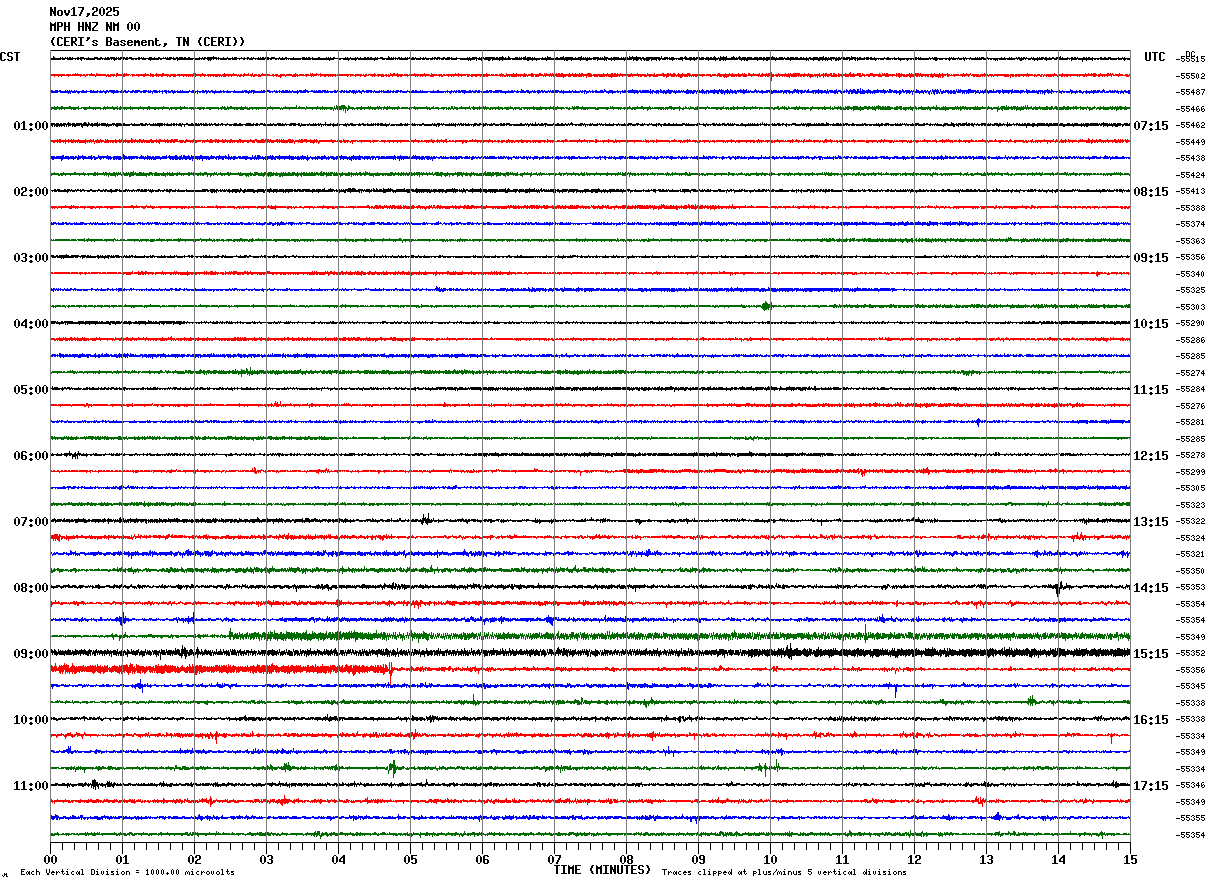Click the '10:15' UTC time label
The width and height of the screenshot is (1210, 886).
coord(1151,324)
